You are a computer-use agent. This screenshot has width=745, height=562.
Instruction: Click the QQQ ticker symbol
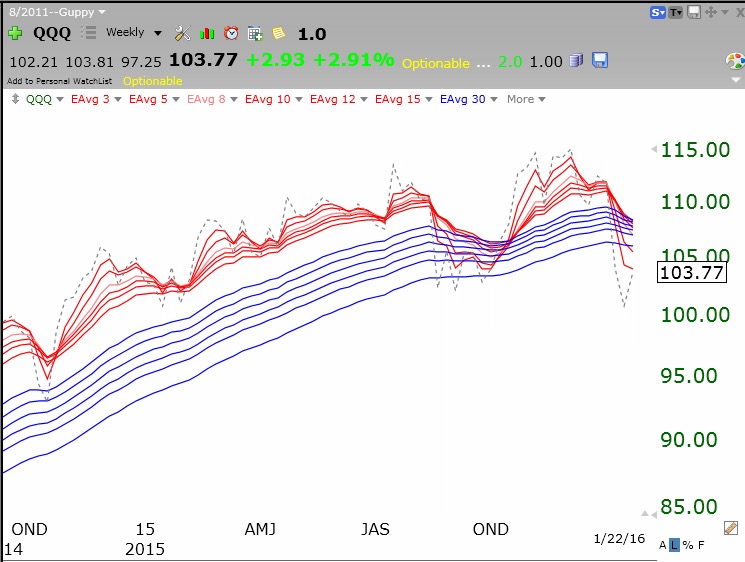pyautogui.click(x=52, y=33)
